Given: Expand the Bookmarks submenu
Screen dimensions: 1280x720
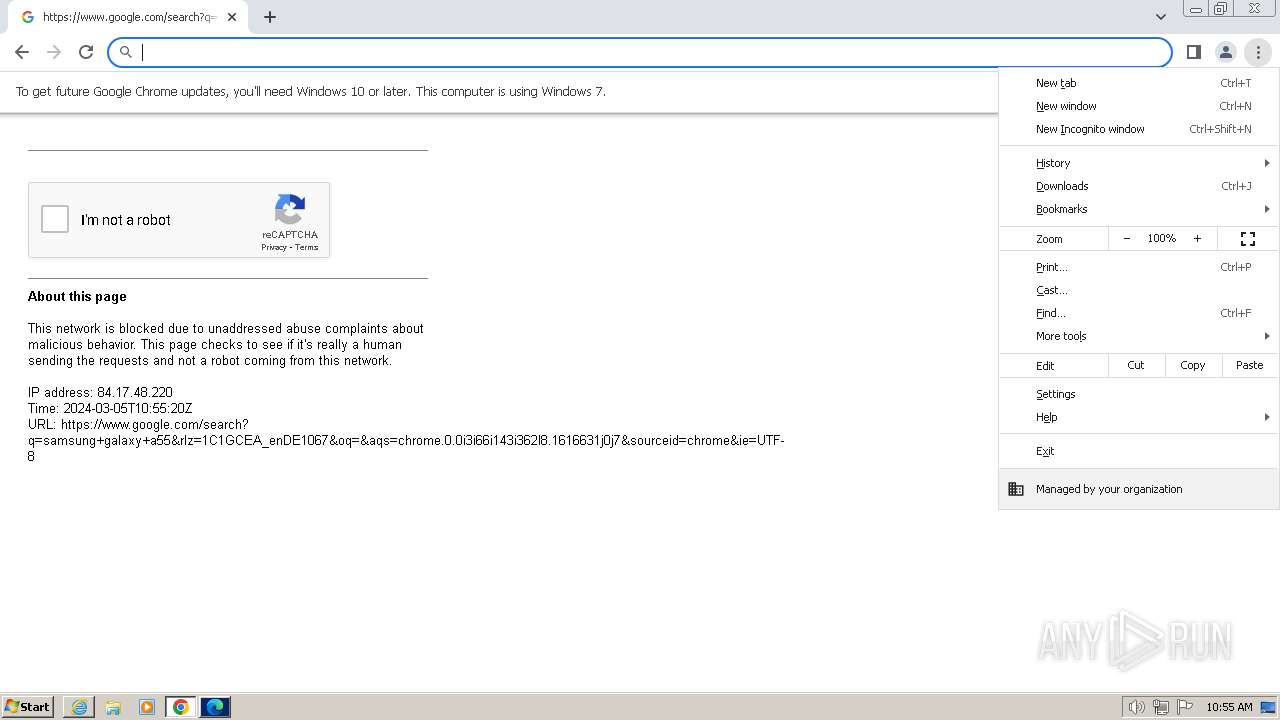Looking at the screenshot, I should coord(1139,209).
